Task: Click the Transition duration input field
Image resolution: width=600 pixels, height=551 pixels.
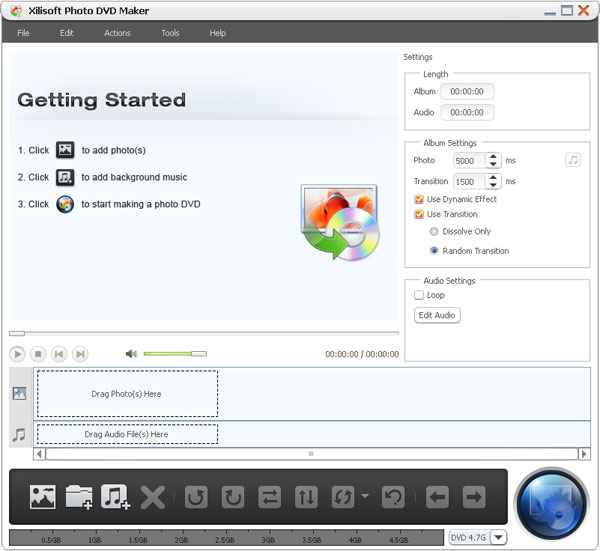Action: click(468, 181)
